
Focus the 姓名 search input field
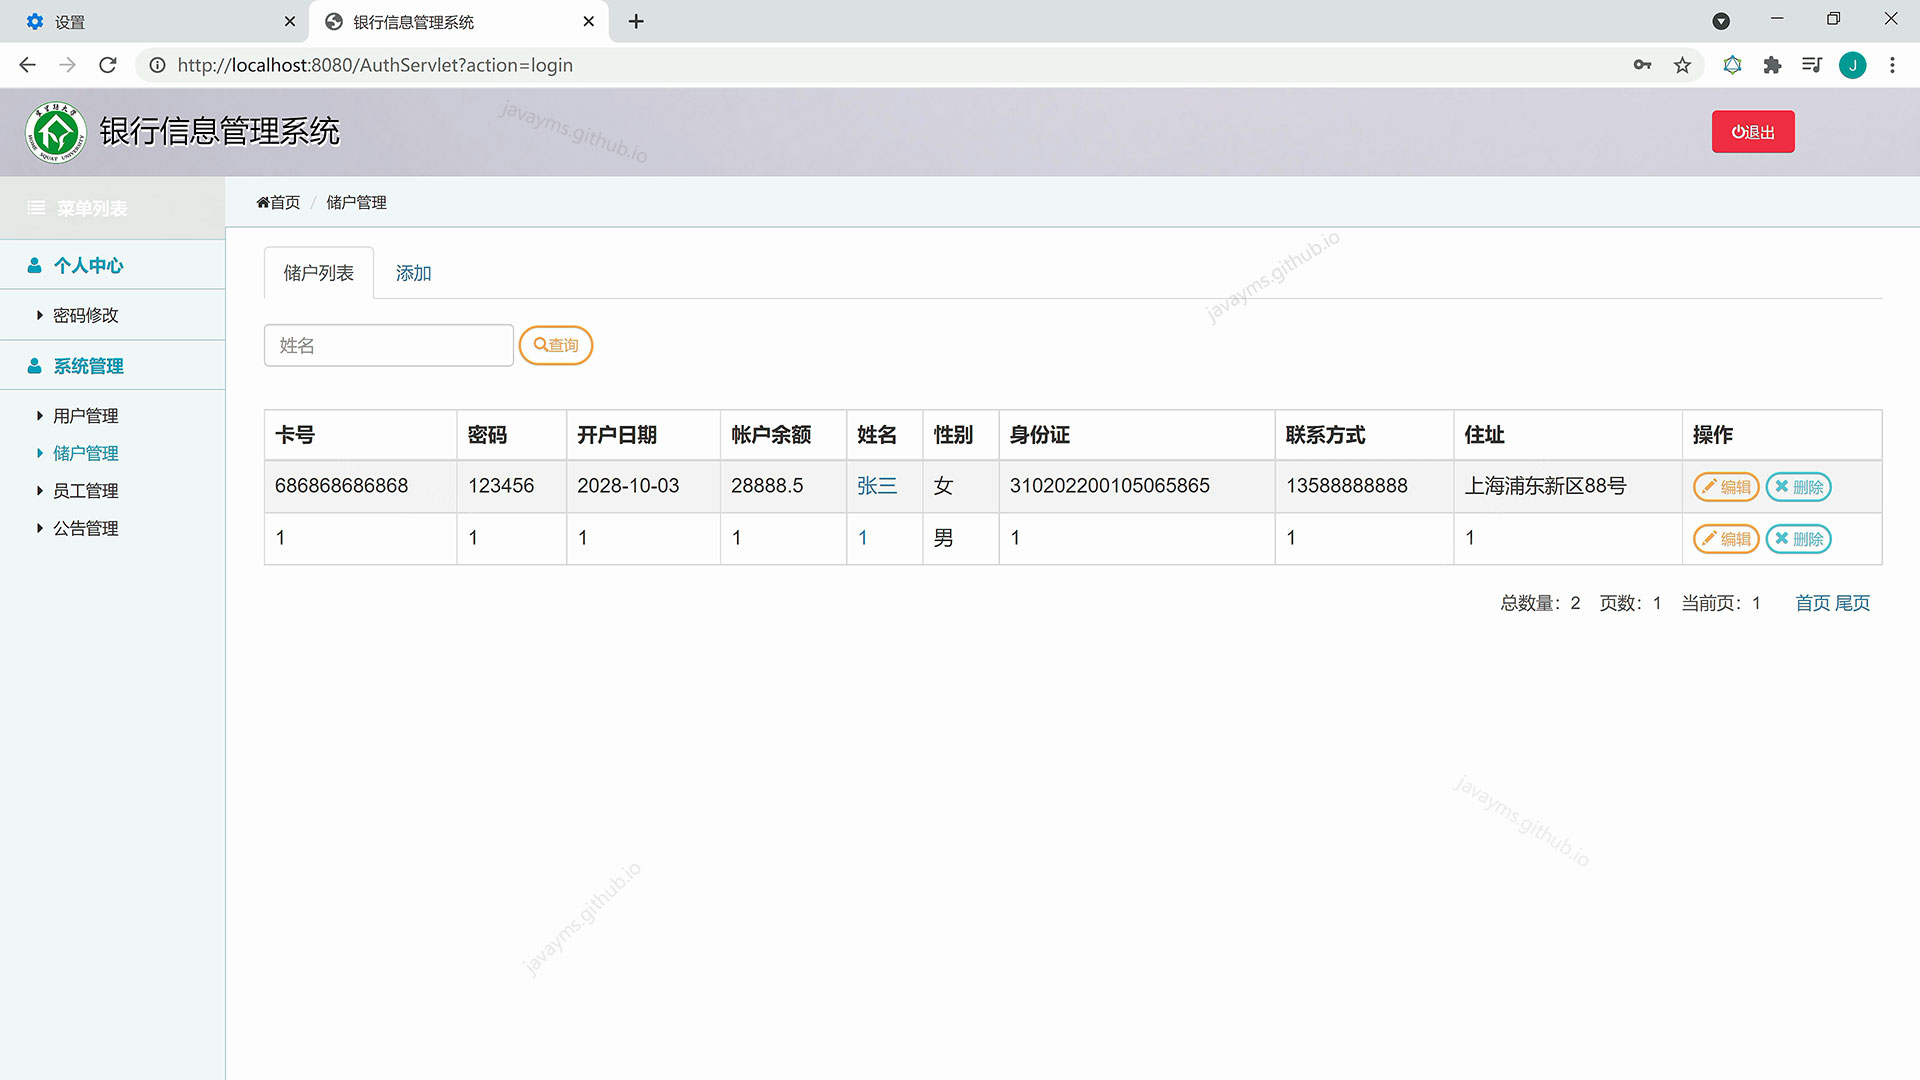[x=388, y=345]
